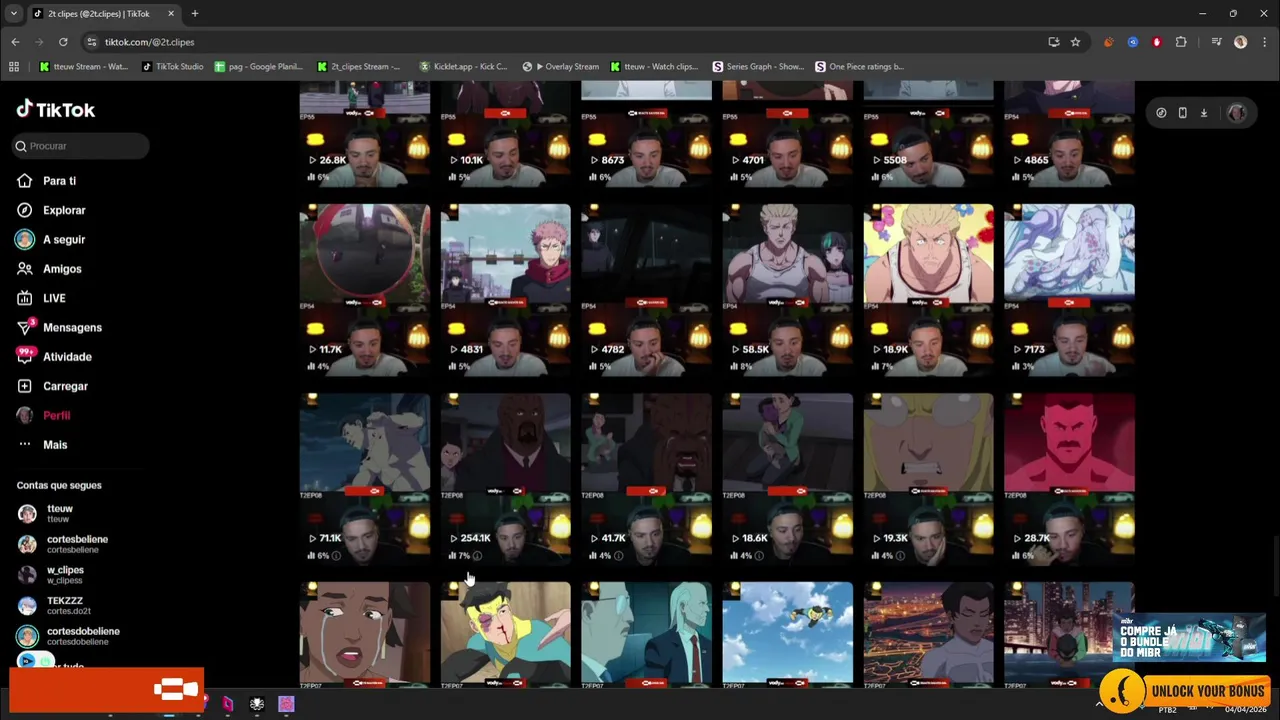Open the pag - Google Planil... bookmark
Image resolution: width=1280 pixels, height=720 pixels.
point(258,67)
